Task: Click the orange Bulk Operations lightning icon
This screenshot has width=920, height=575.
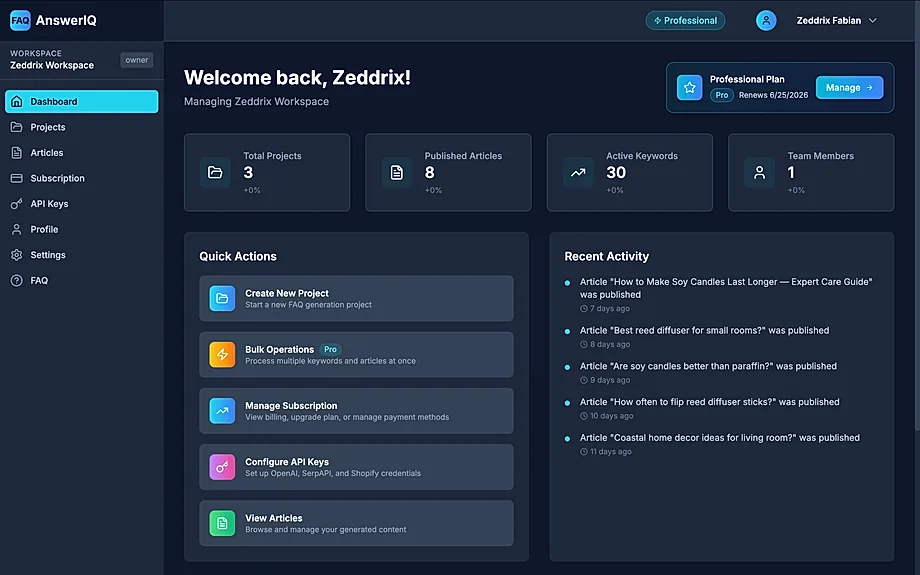Action: 222,354
